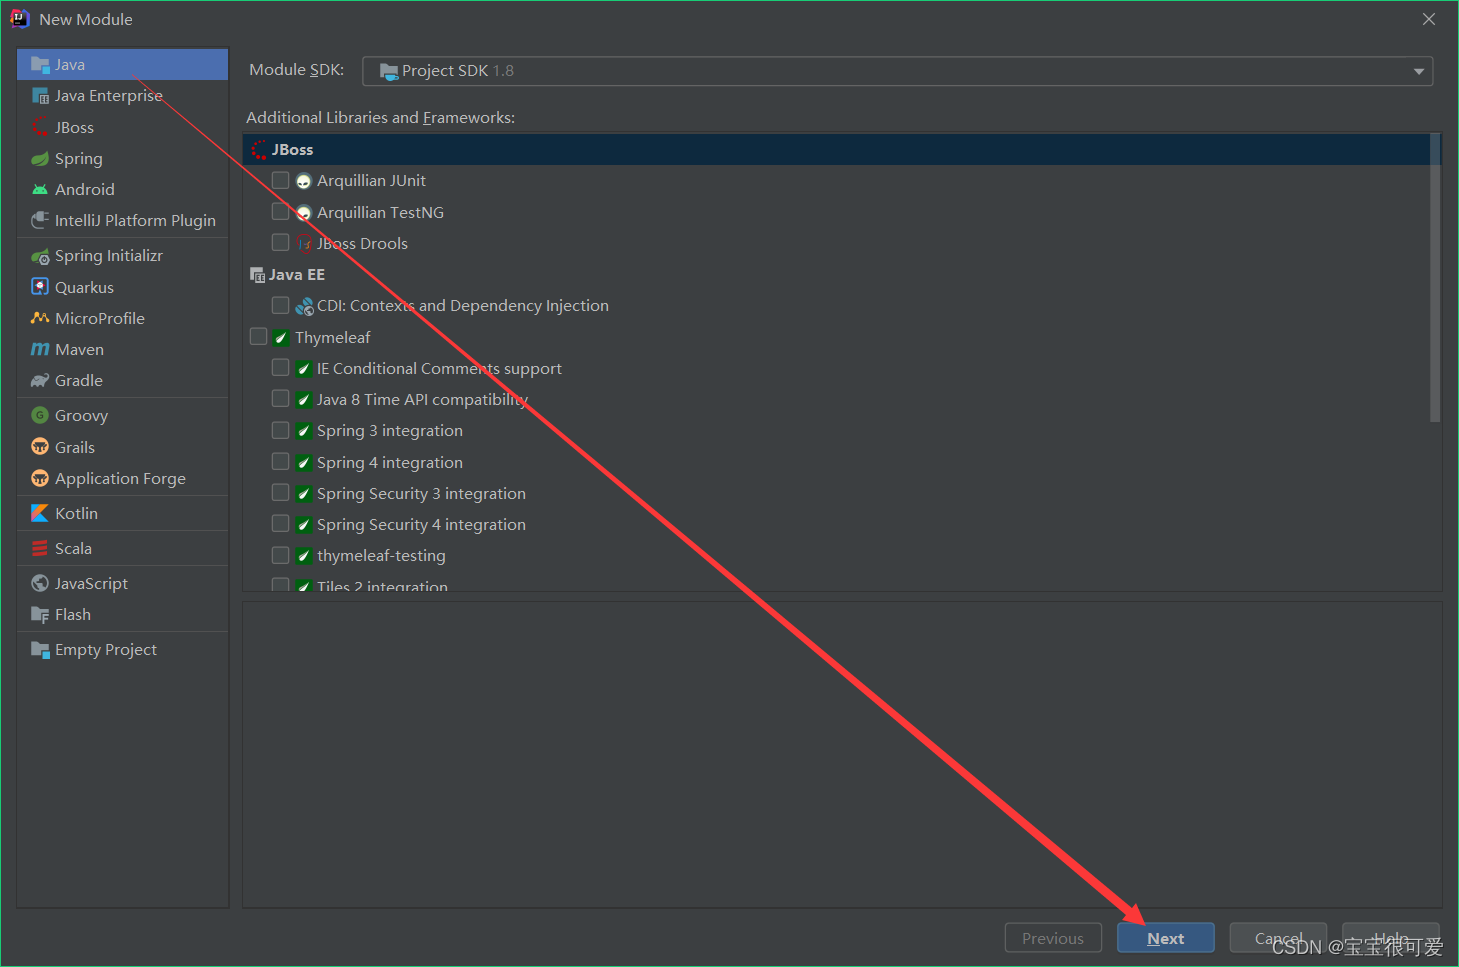This screenshot has width=1459, height=967.
Task: Open the Spring Initializr icon
Action: click(x=40, y=256)
